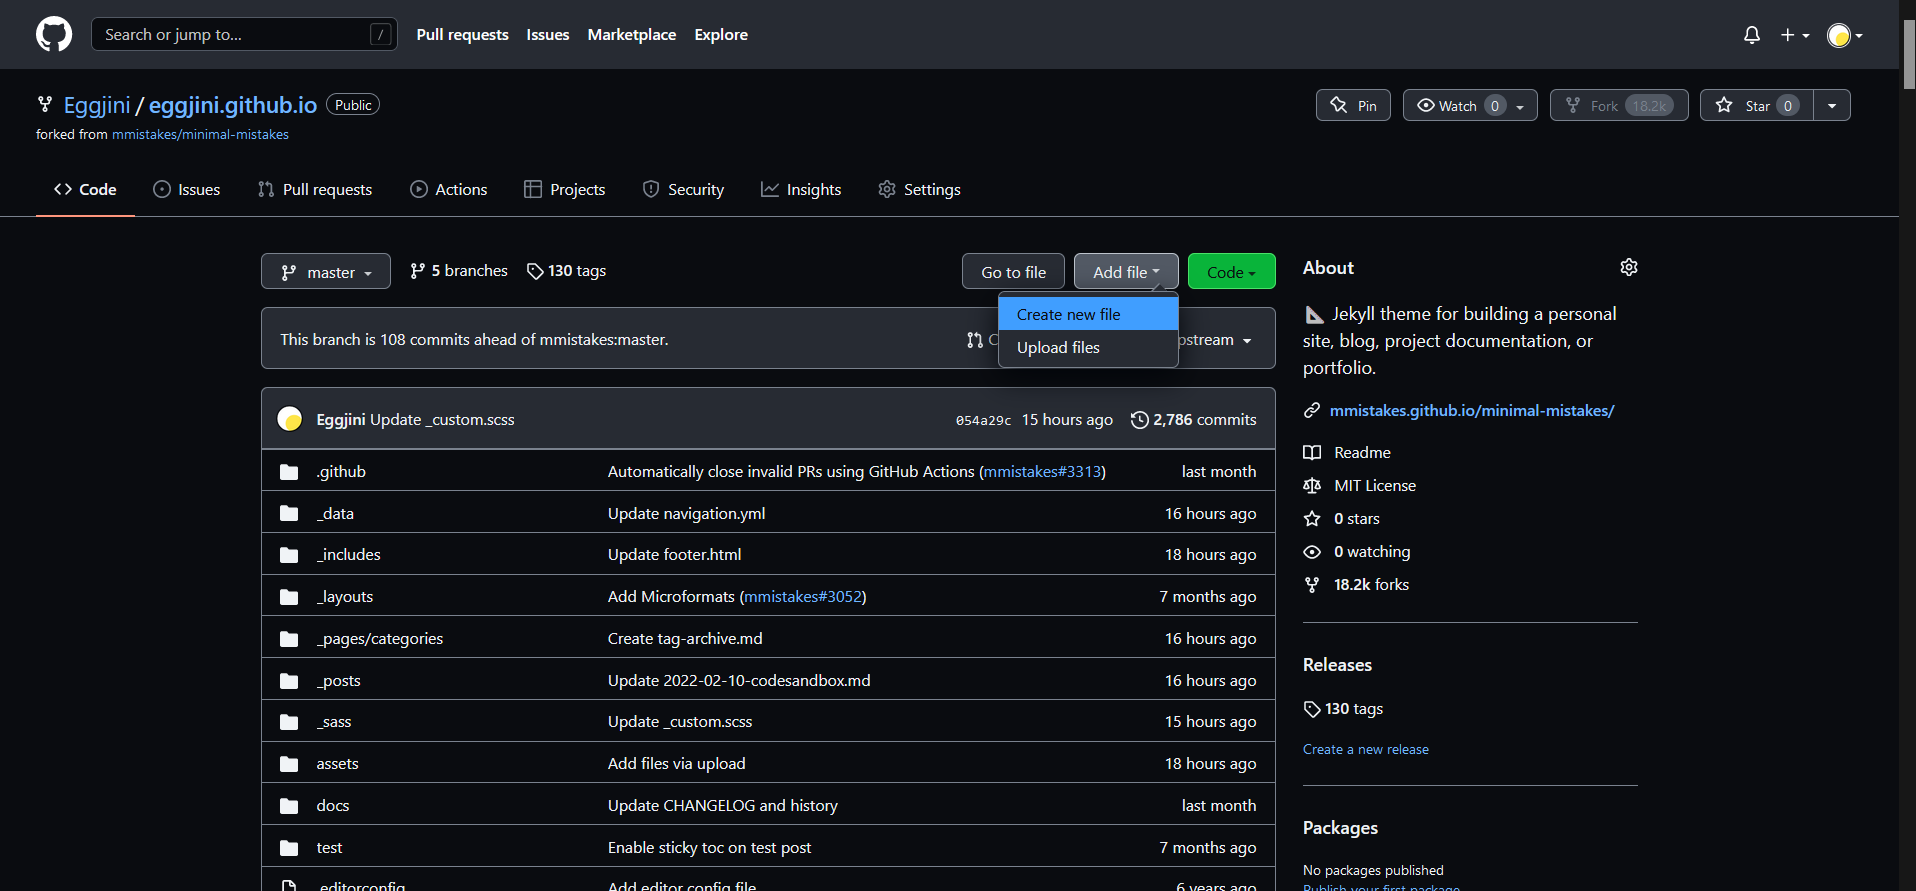The height and width of the screenshot is (891, 1916).
Task: Click the _layouts folder icon
Action: 289,597
